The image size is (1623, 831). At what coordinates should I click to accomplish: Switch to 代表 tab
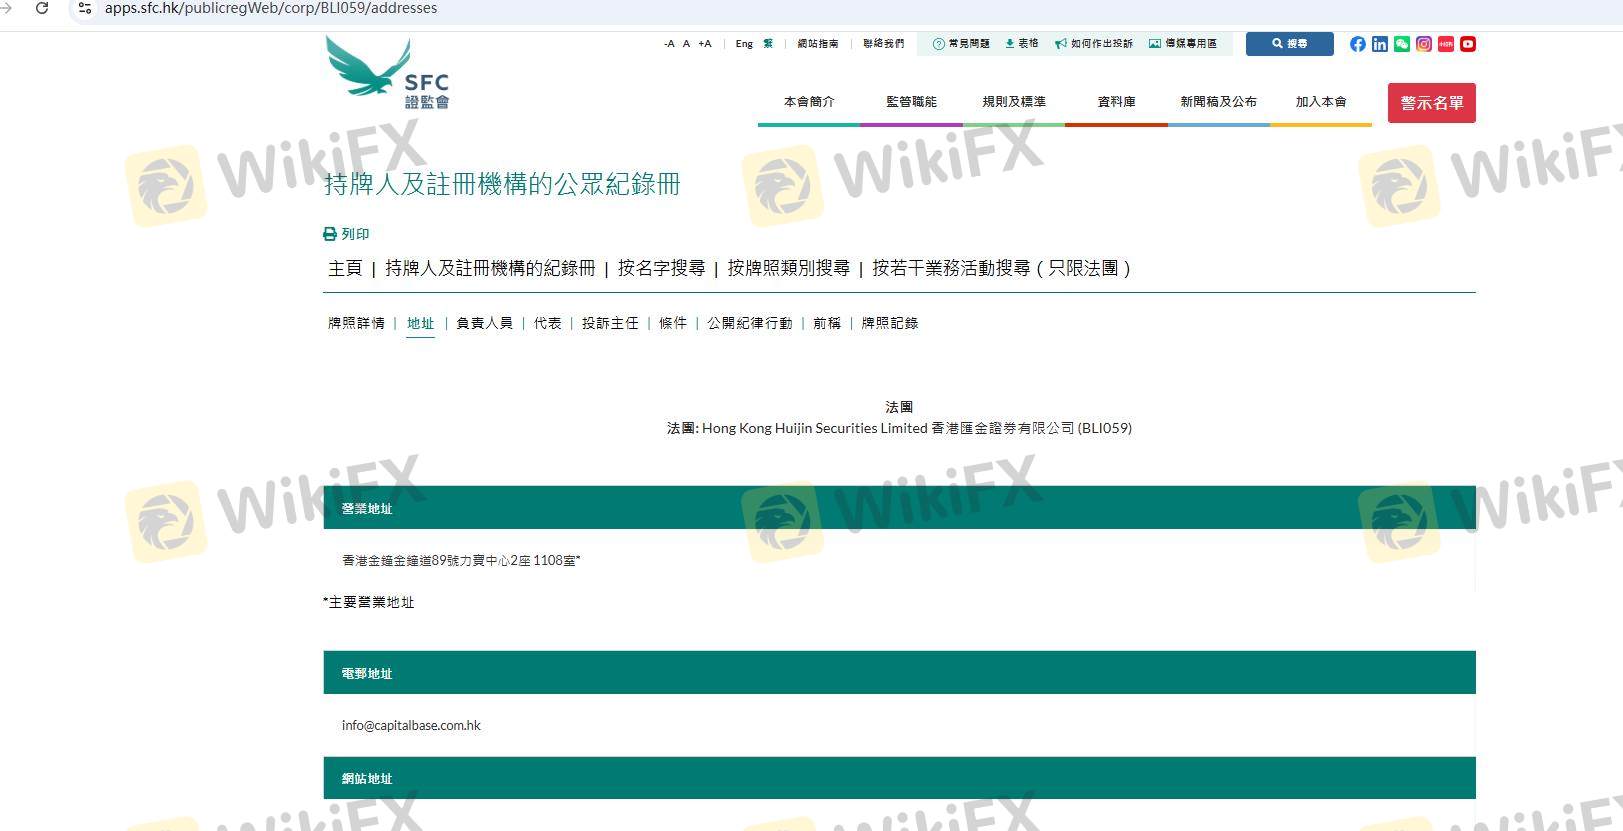(x=547, y=323)
